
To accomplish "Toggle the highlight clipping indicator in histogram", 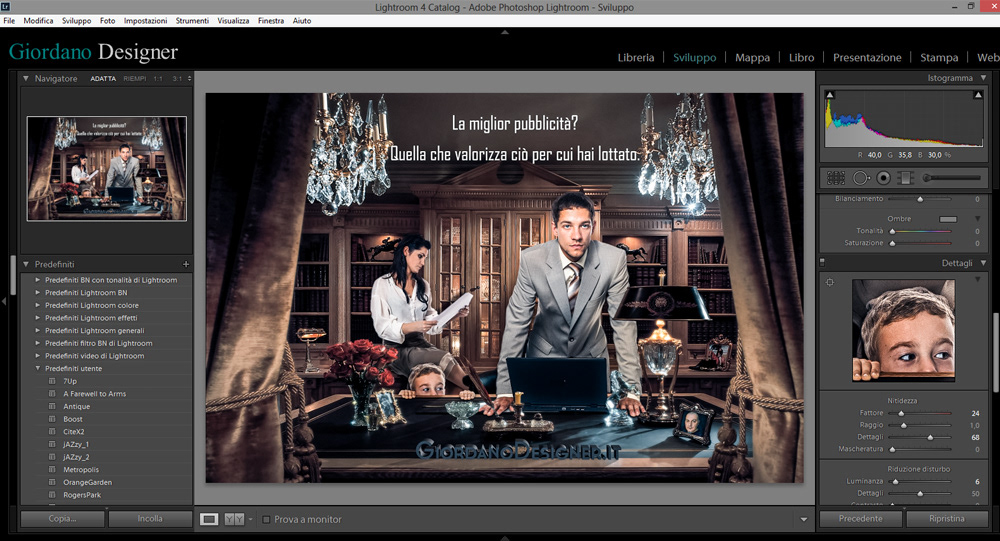I will [x=978, y=94].
